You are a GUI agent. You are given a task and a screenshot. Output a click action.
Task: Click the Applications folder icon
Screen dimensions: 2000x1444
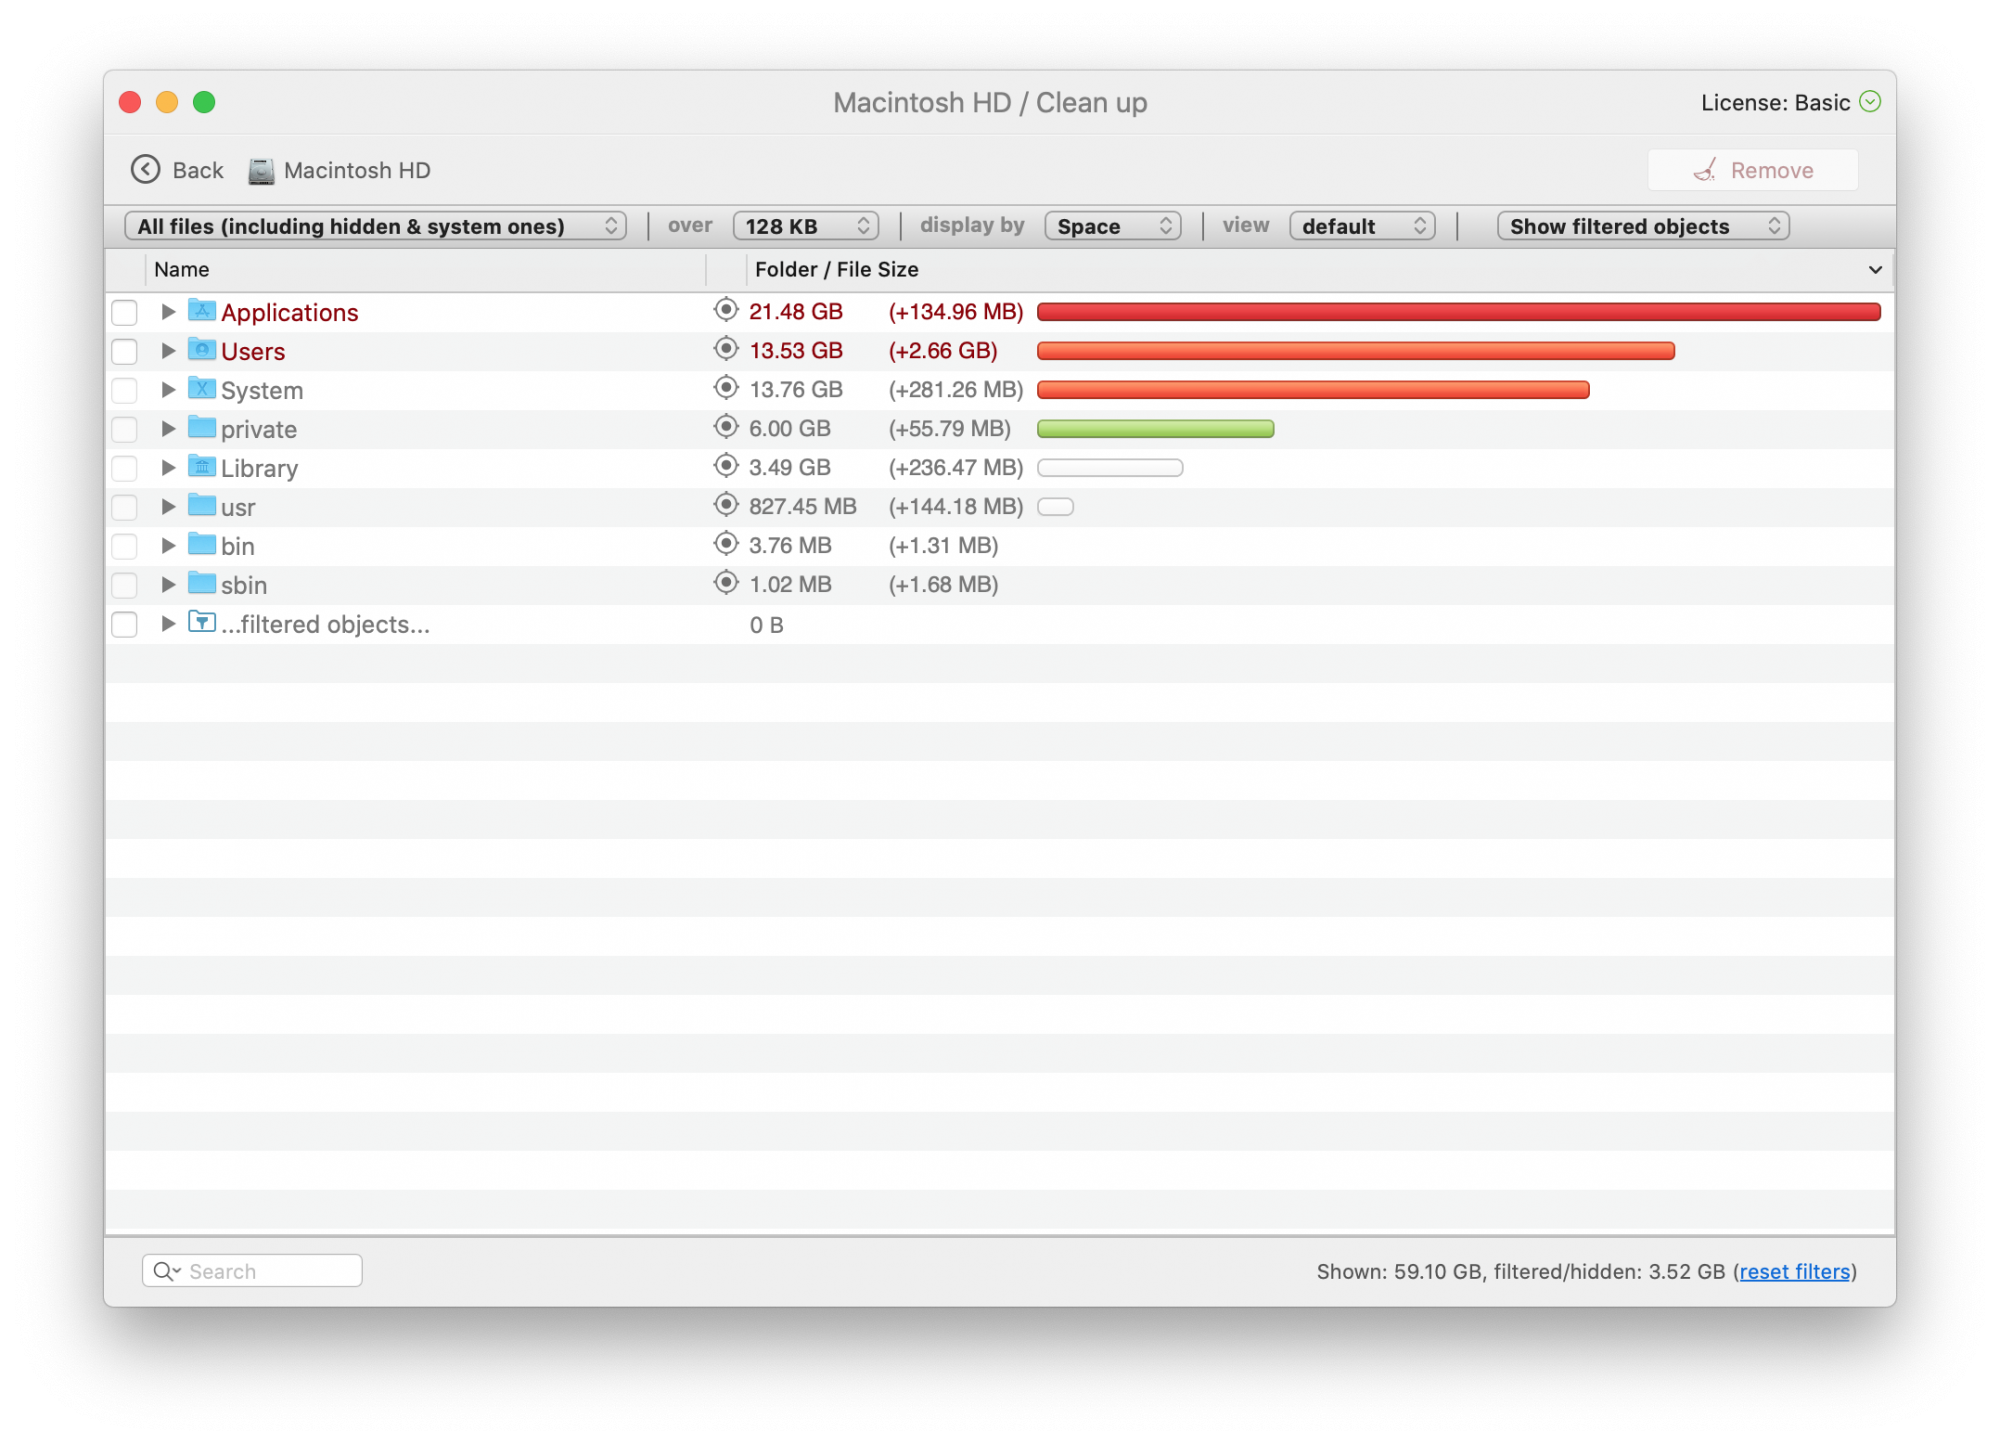coord(202,311)
